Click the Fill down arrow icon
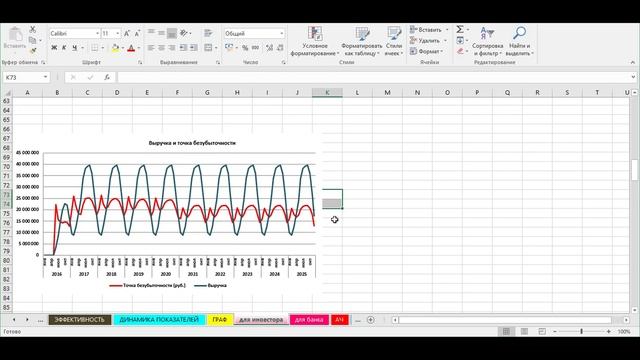Image resolution: width=640 pixels, height=360 pixels. click(x=460, y=40)
